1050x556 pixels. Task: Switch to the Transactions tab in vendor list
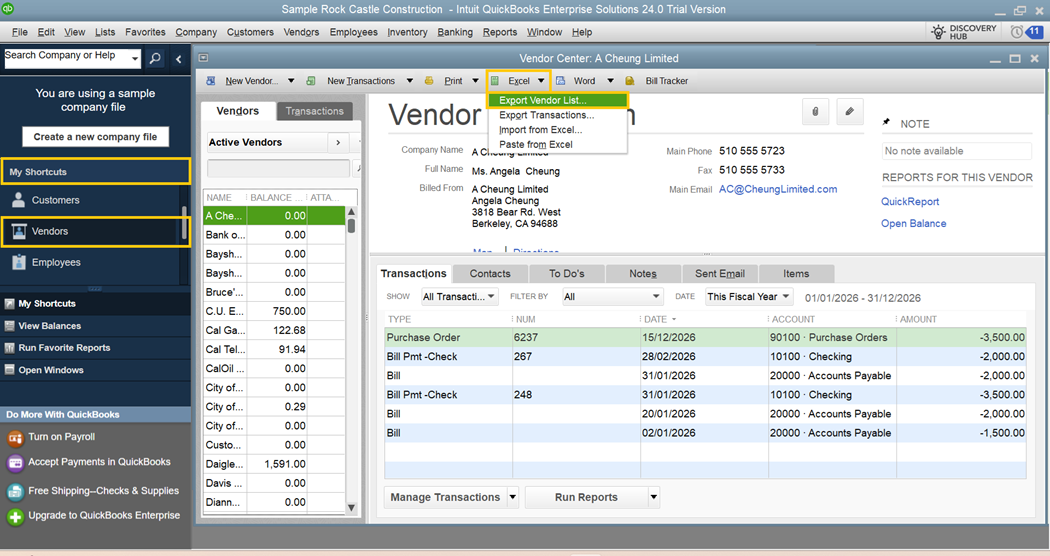315,111
